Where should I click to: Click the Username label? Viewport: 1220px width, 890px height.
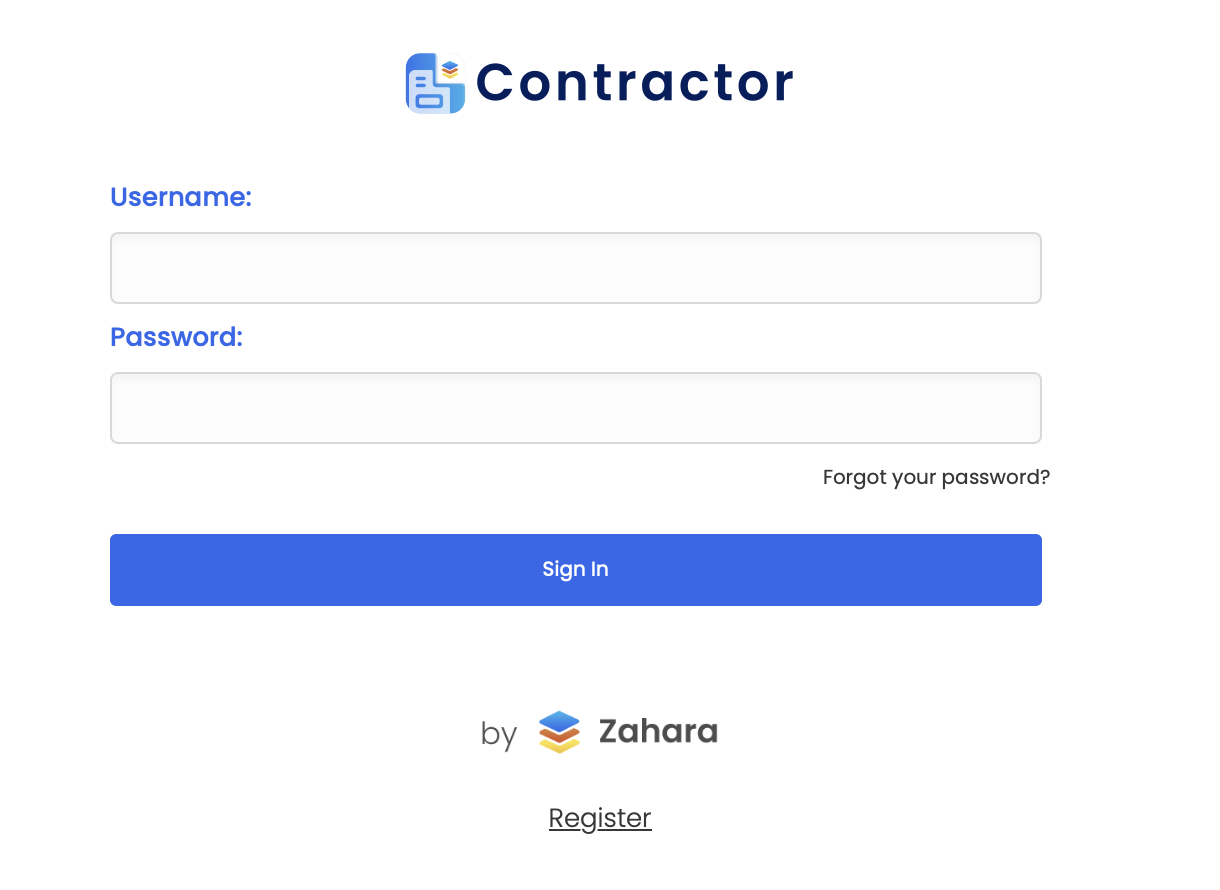[180, 197]
